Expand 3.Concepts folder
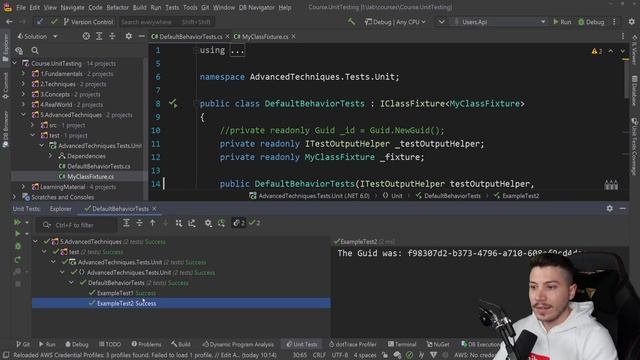The image size is (640, 360). pos(23,94)
